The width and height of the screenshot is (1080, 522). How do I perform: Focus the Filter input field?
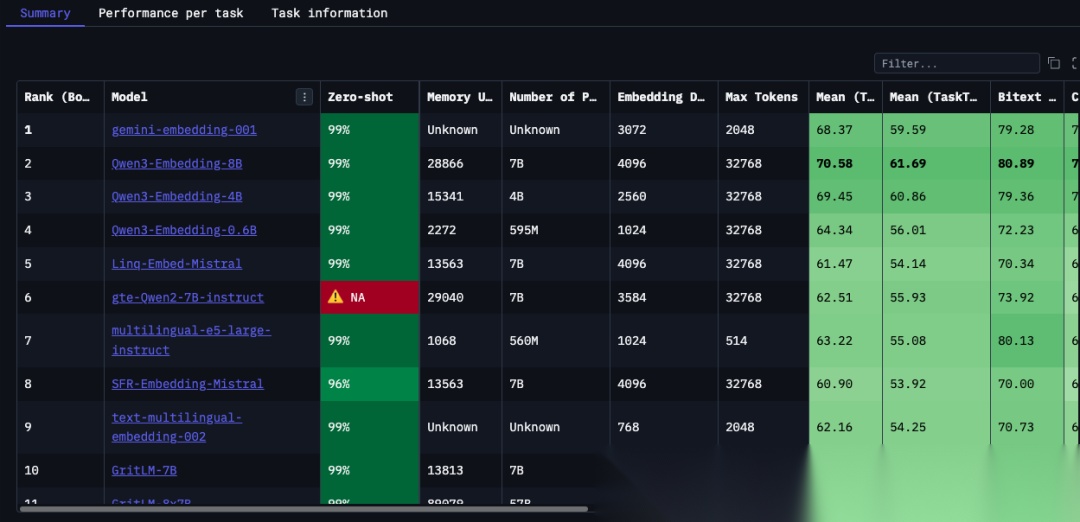click(x=957, y=63)
